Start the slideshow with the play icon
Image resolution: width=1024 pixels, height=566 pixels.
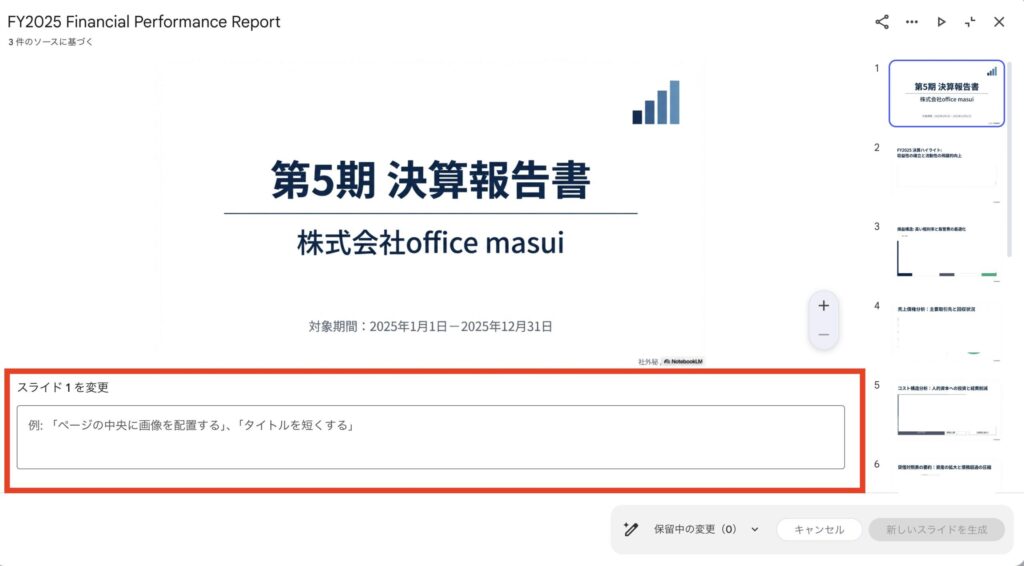[x=941, y=22]
